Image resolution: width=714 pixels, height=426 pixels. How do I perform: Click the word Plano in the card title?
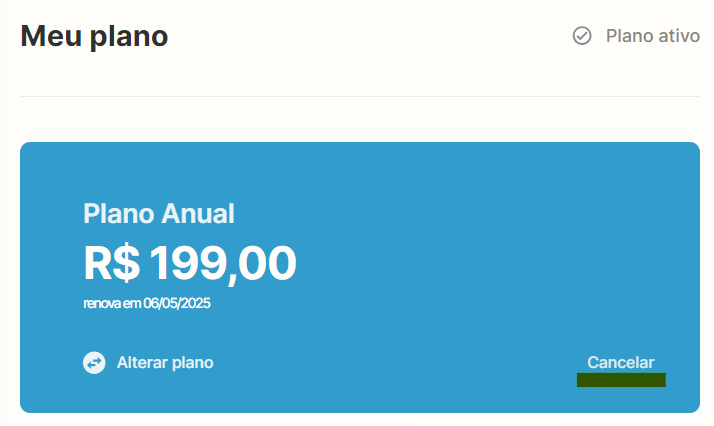click(x=119, y=214)
